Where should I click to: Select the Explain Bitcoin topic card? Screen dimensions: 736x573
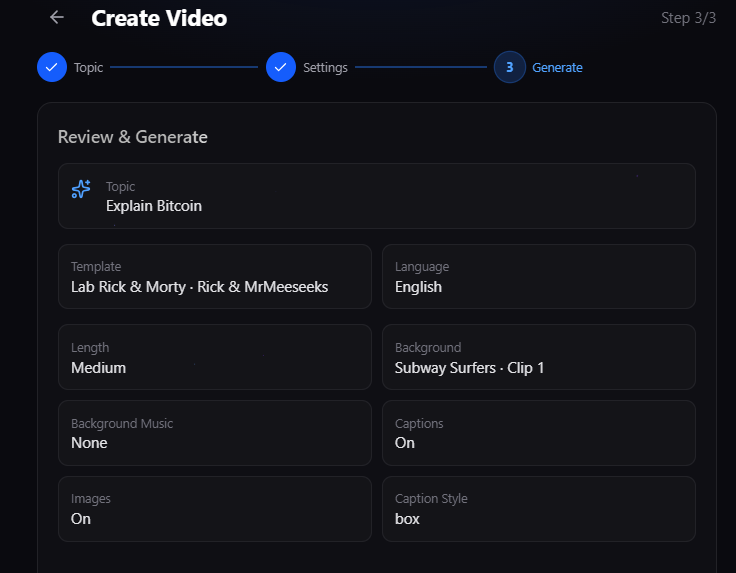[376, 196]
